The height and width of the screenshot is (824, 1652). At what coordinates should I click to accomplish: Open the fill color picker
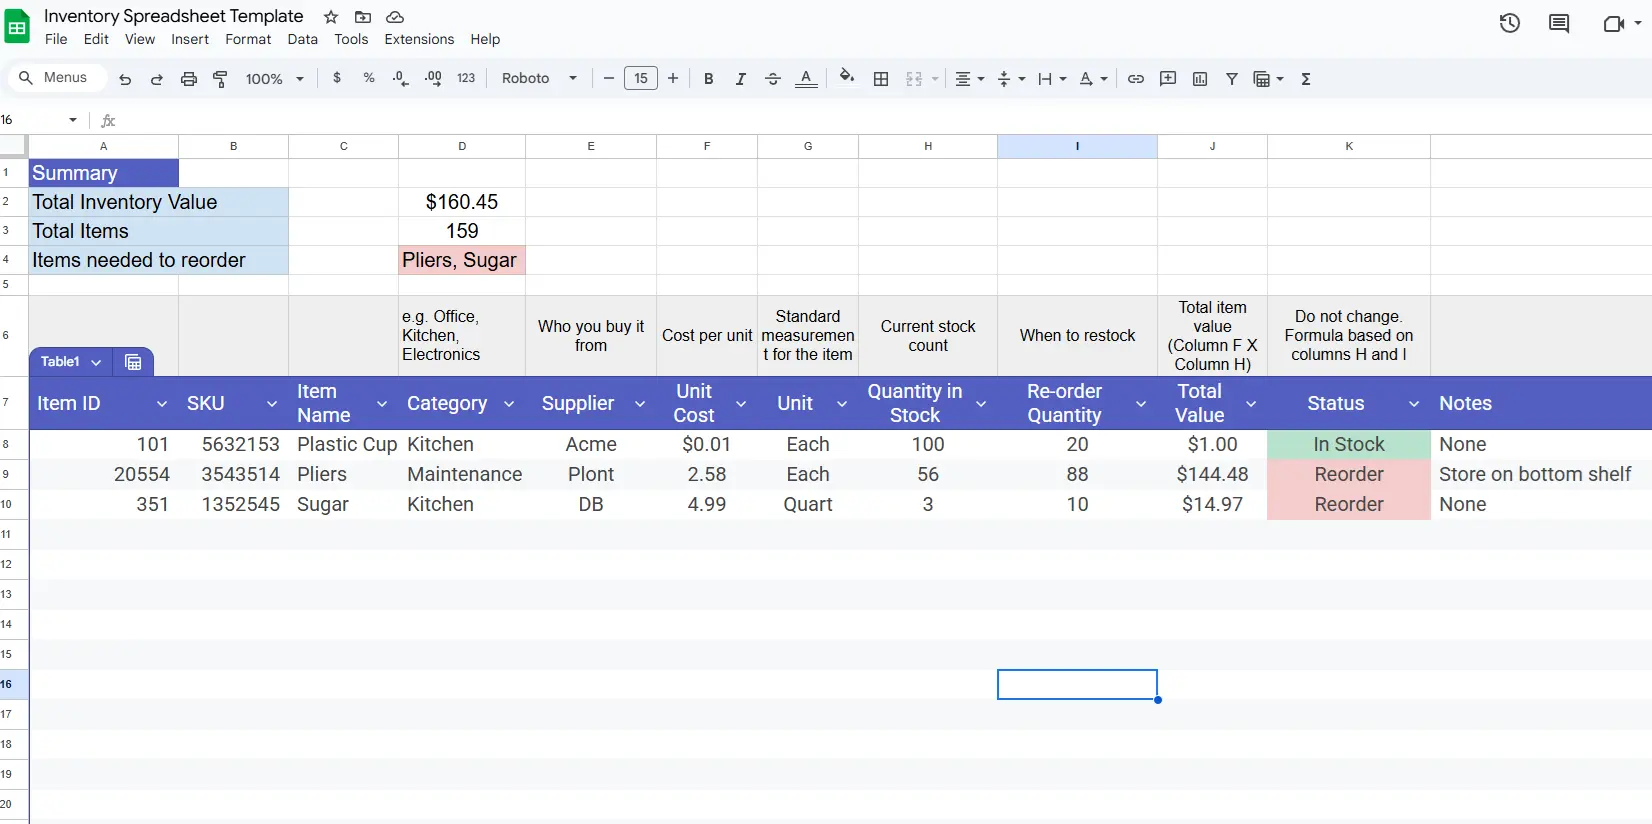(847, 78)
